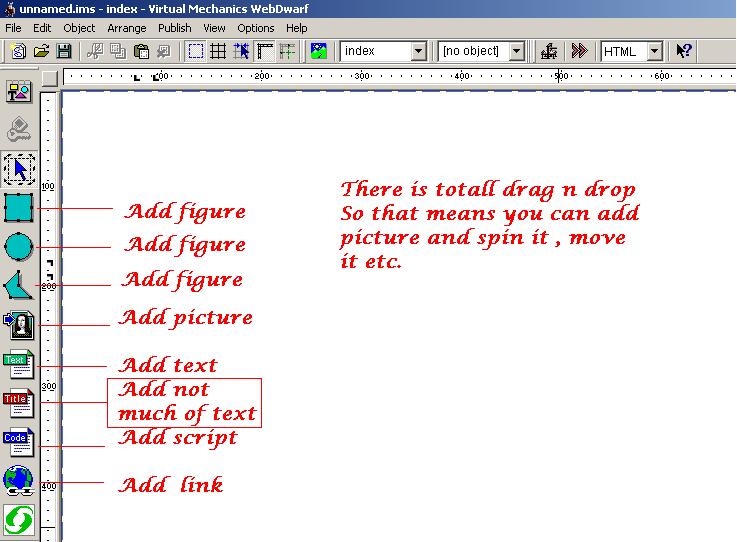The width and height of the screenshot is (737, 542).
Task: Select the rectangle figure tool
Action: [19, 207]
